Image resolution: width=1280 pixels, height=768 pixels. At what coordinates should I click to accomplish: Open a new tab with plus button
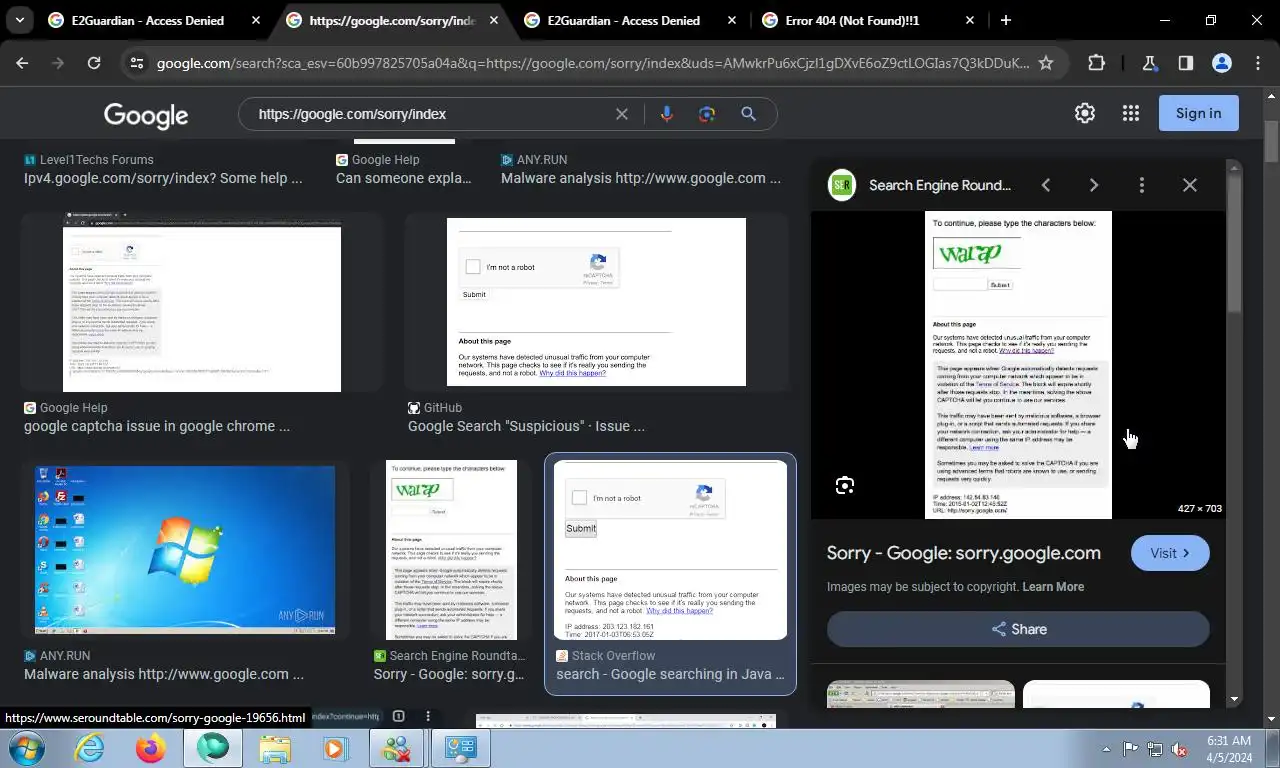coord(1006,20)
